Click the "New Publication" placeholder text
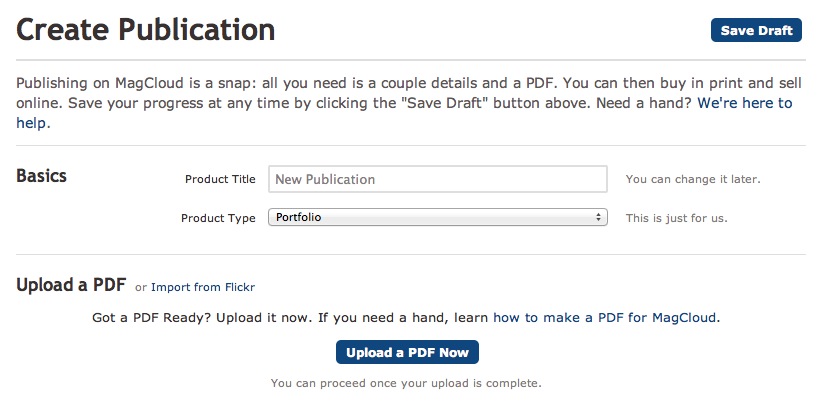The height and width of the screenshot is (412, 836). [x=326, y=180]
